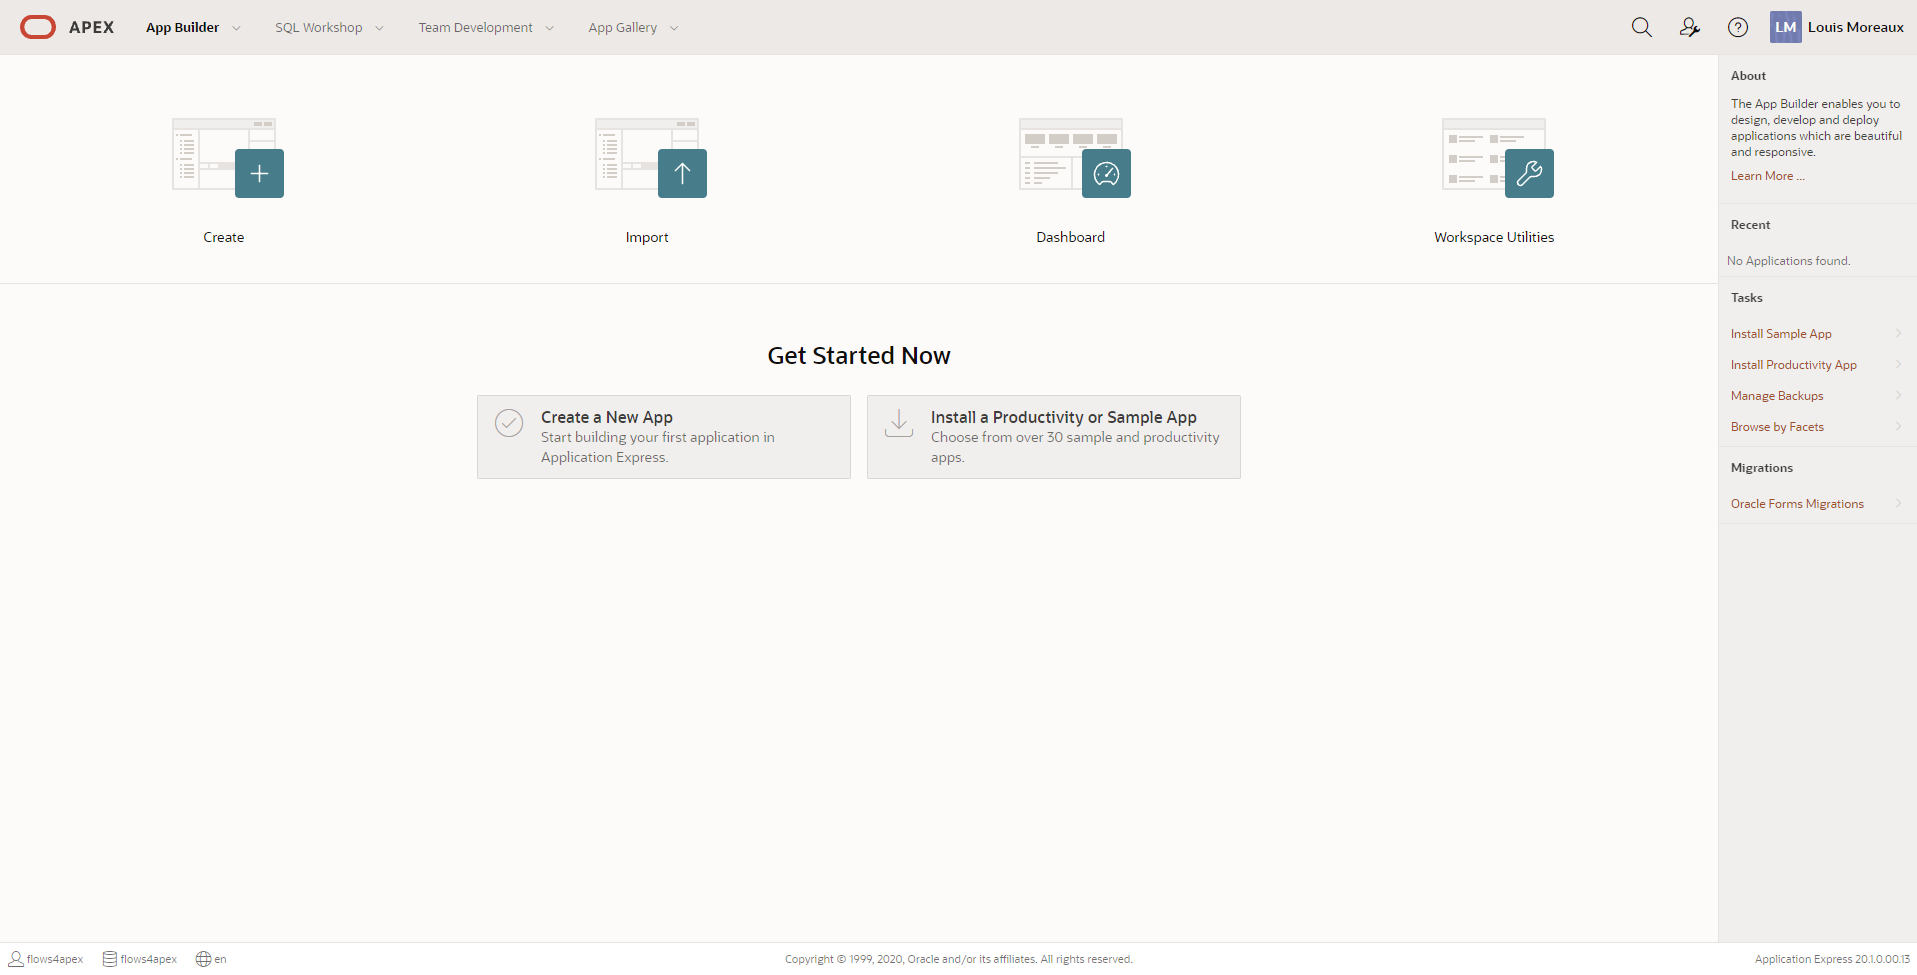Screen dimensions: 1917x975
Task: Expand the Install Sample App task chevron
Action: point(1897,333)
